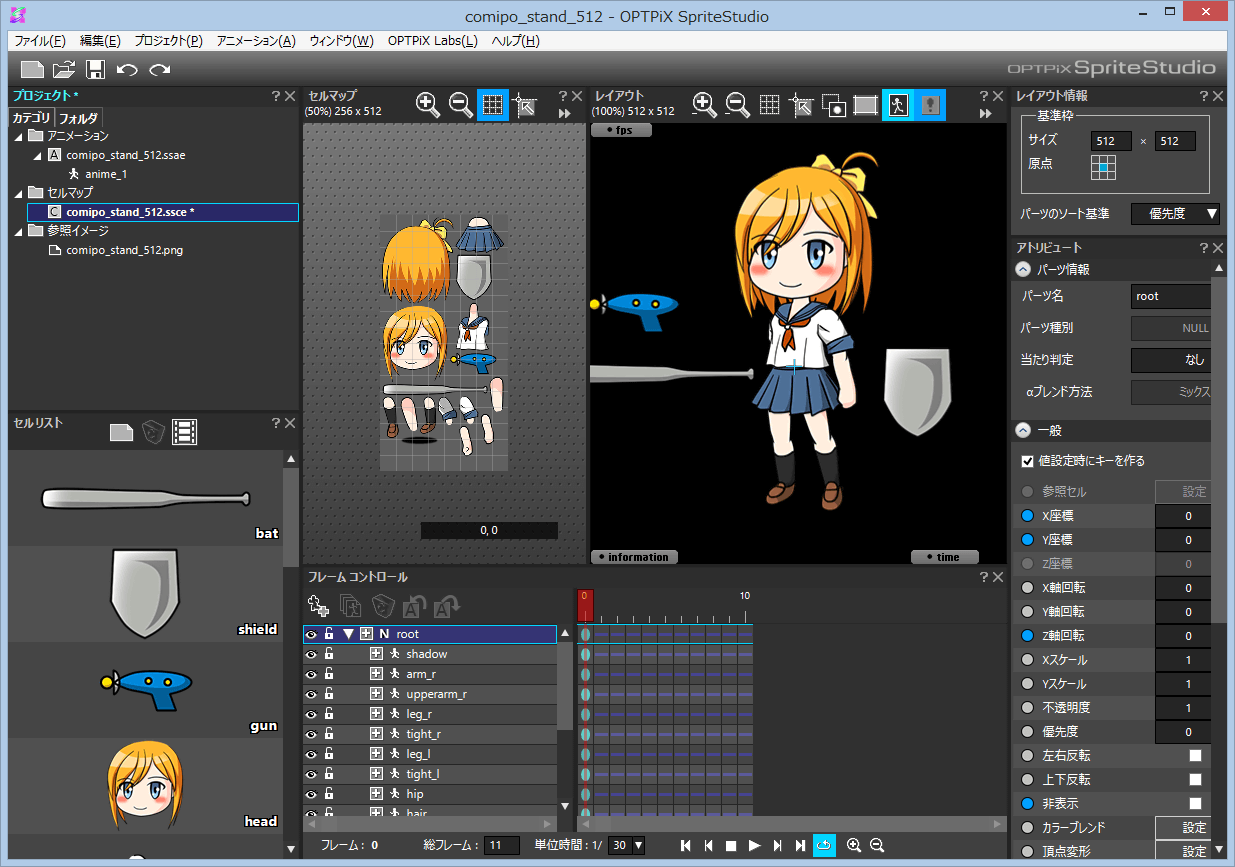Click the filmstrip icon in セルリスト toolbar

184,432
